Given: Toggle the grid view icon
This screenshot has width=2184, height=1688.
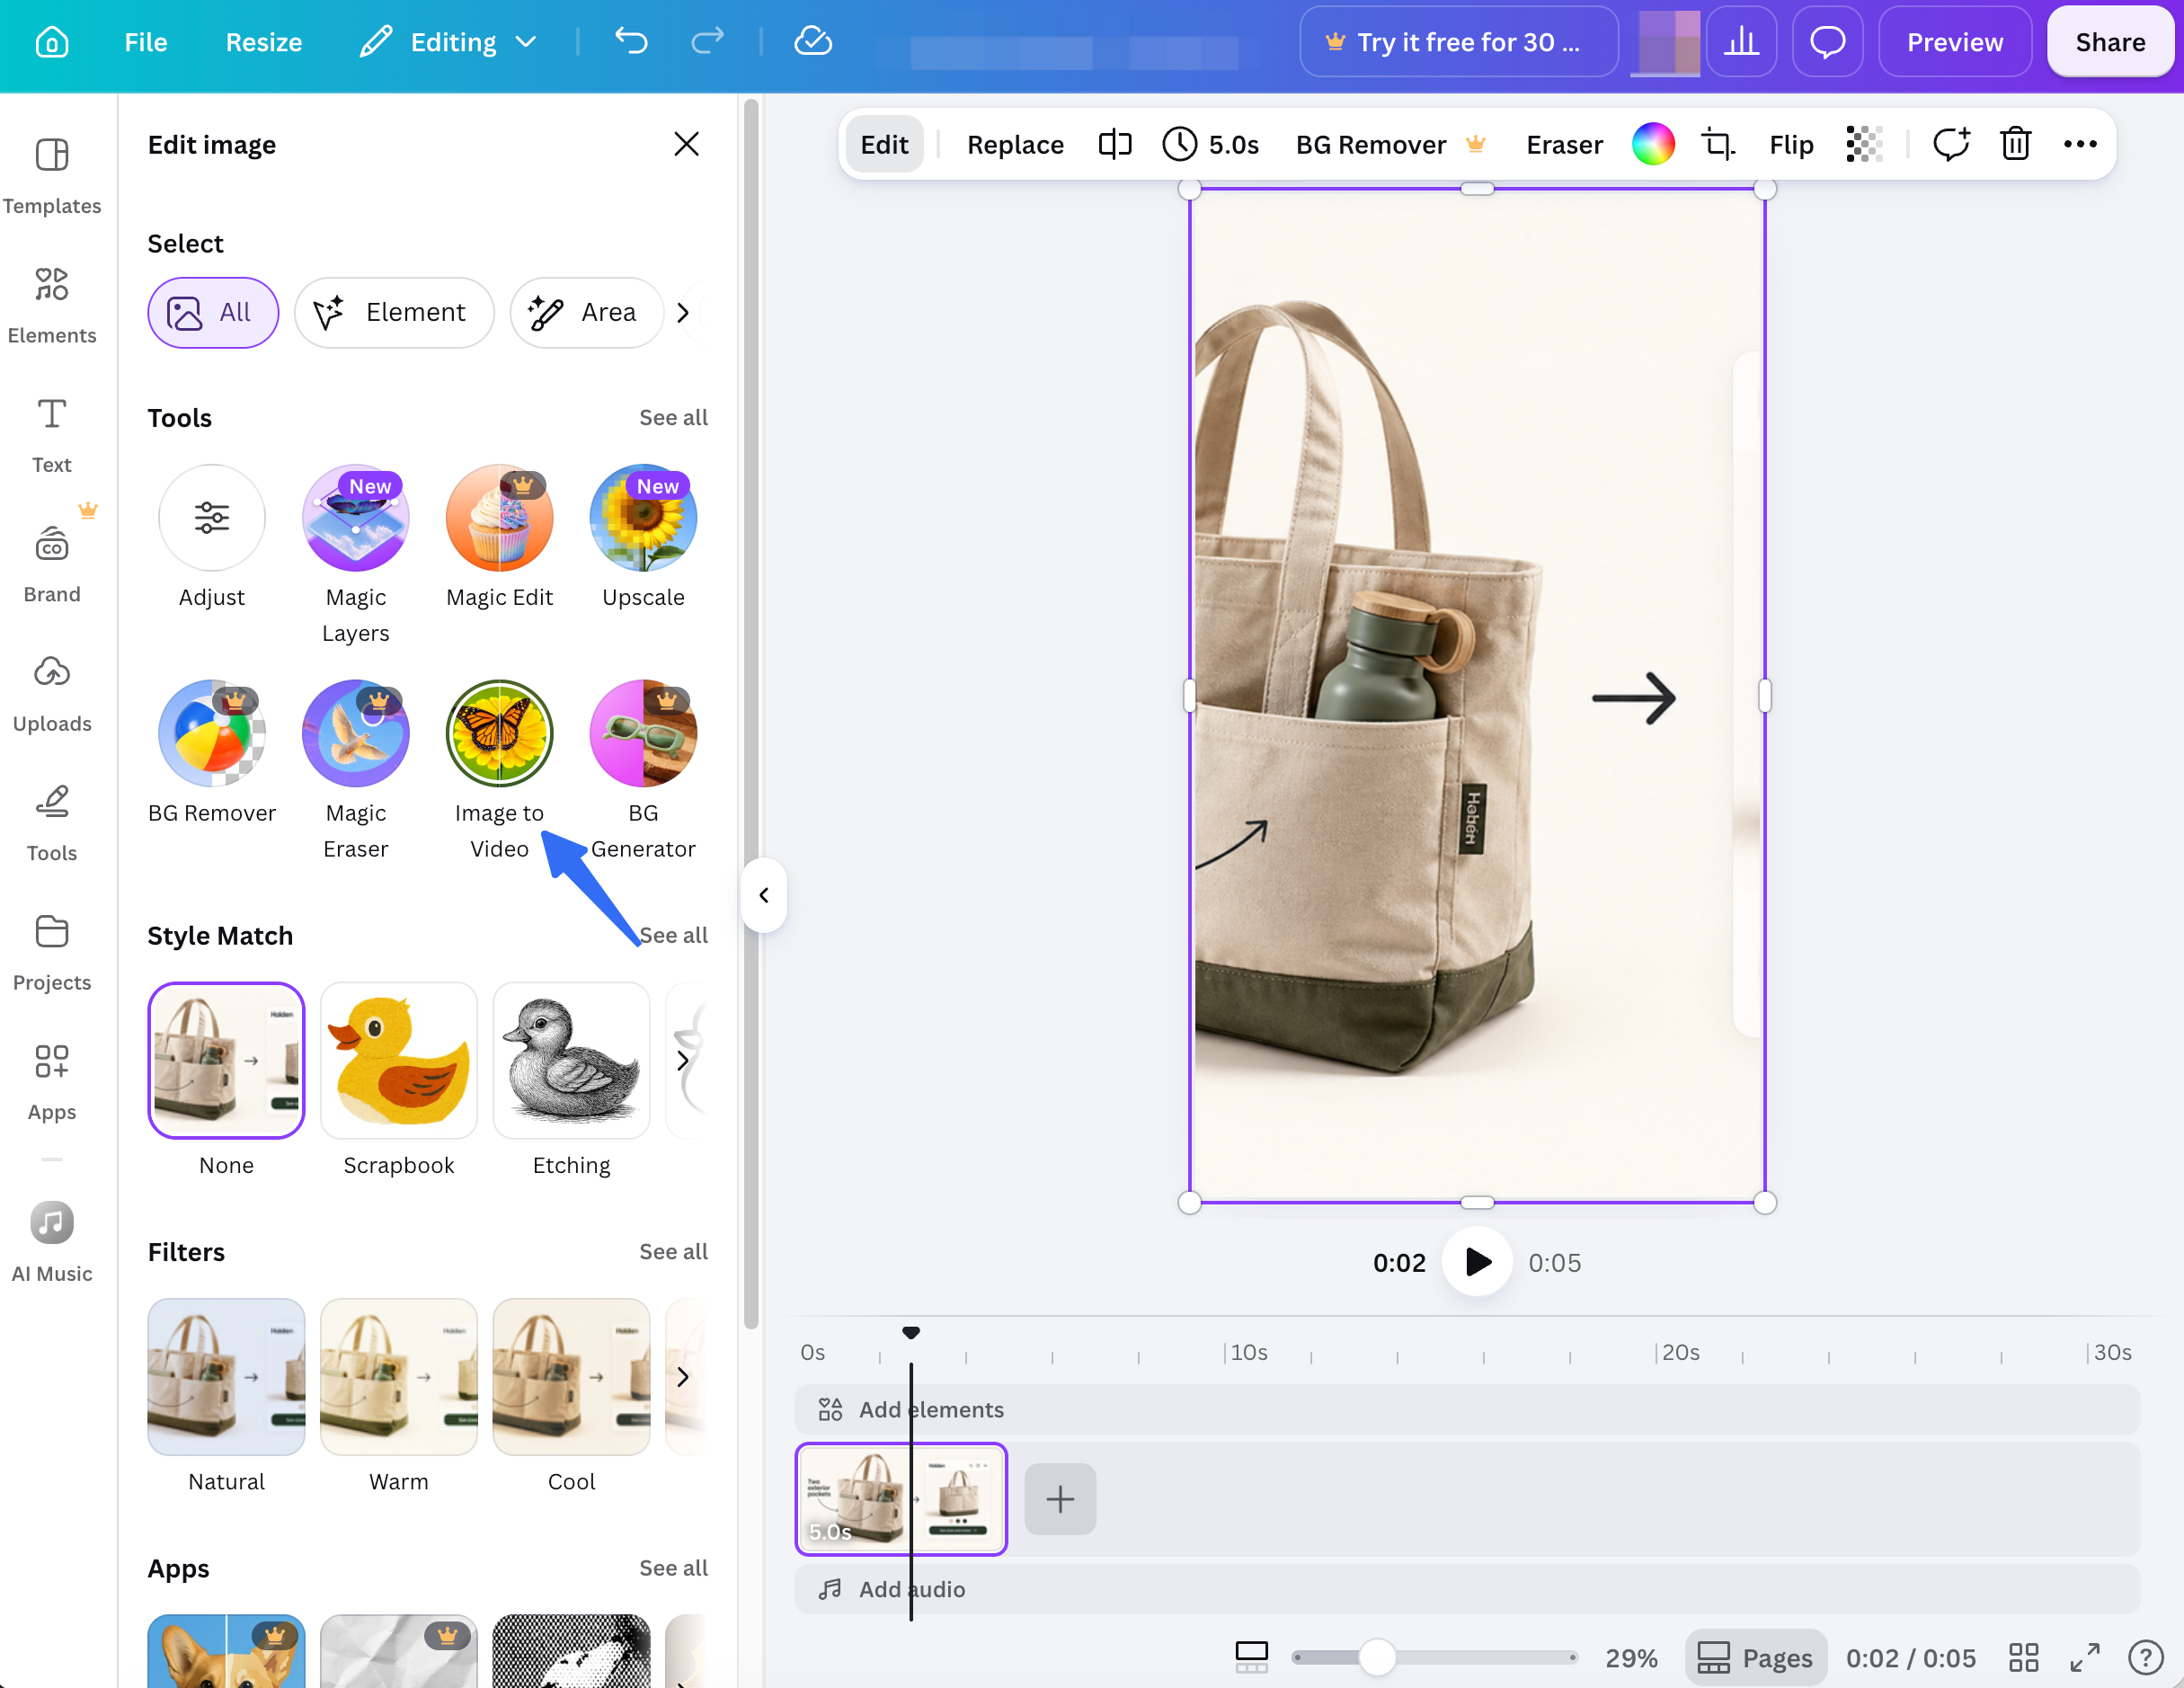Looking at the screenshot, I should tap(2023, 1658).
